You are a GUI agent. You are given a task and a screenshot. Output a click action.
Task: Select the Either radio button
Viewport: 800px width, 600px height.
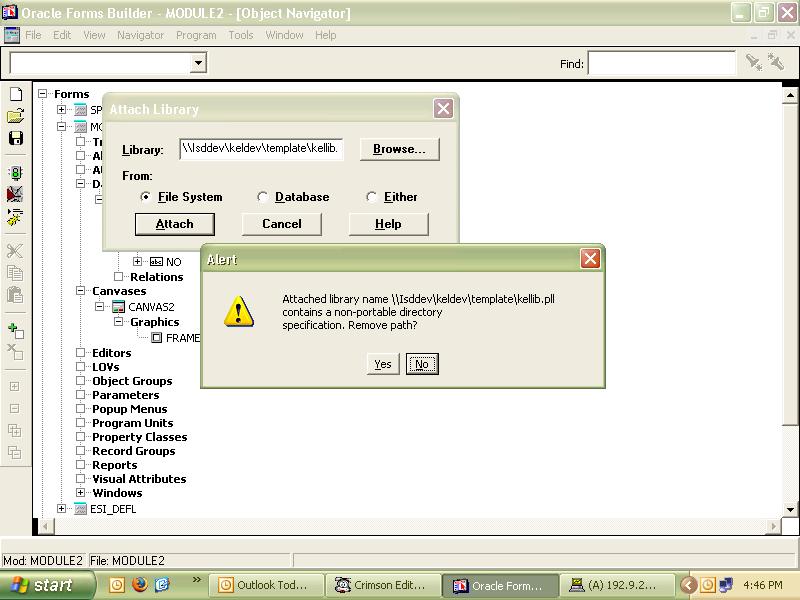(371, 197)
